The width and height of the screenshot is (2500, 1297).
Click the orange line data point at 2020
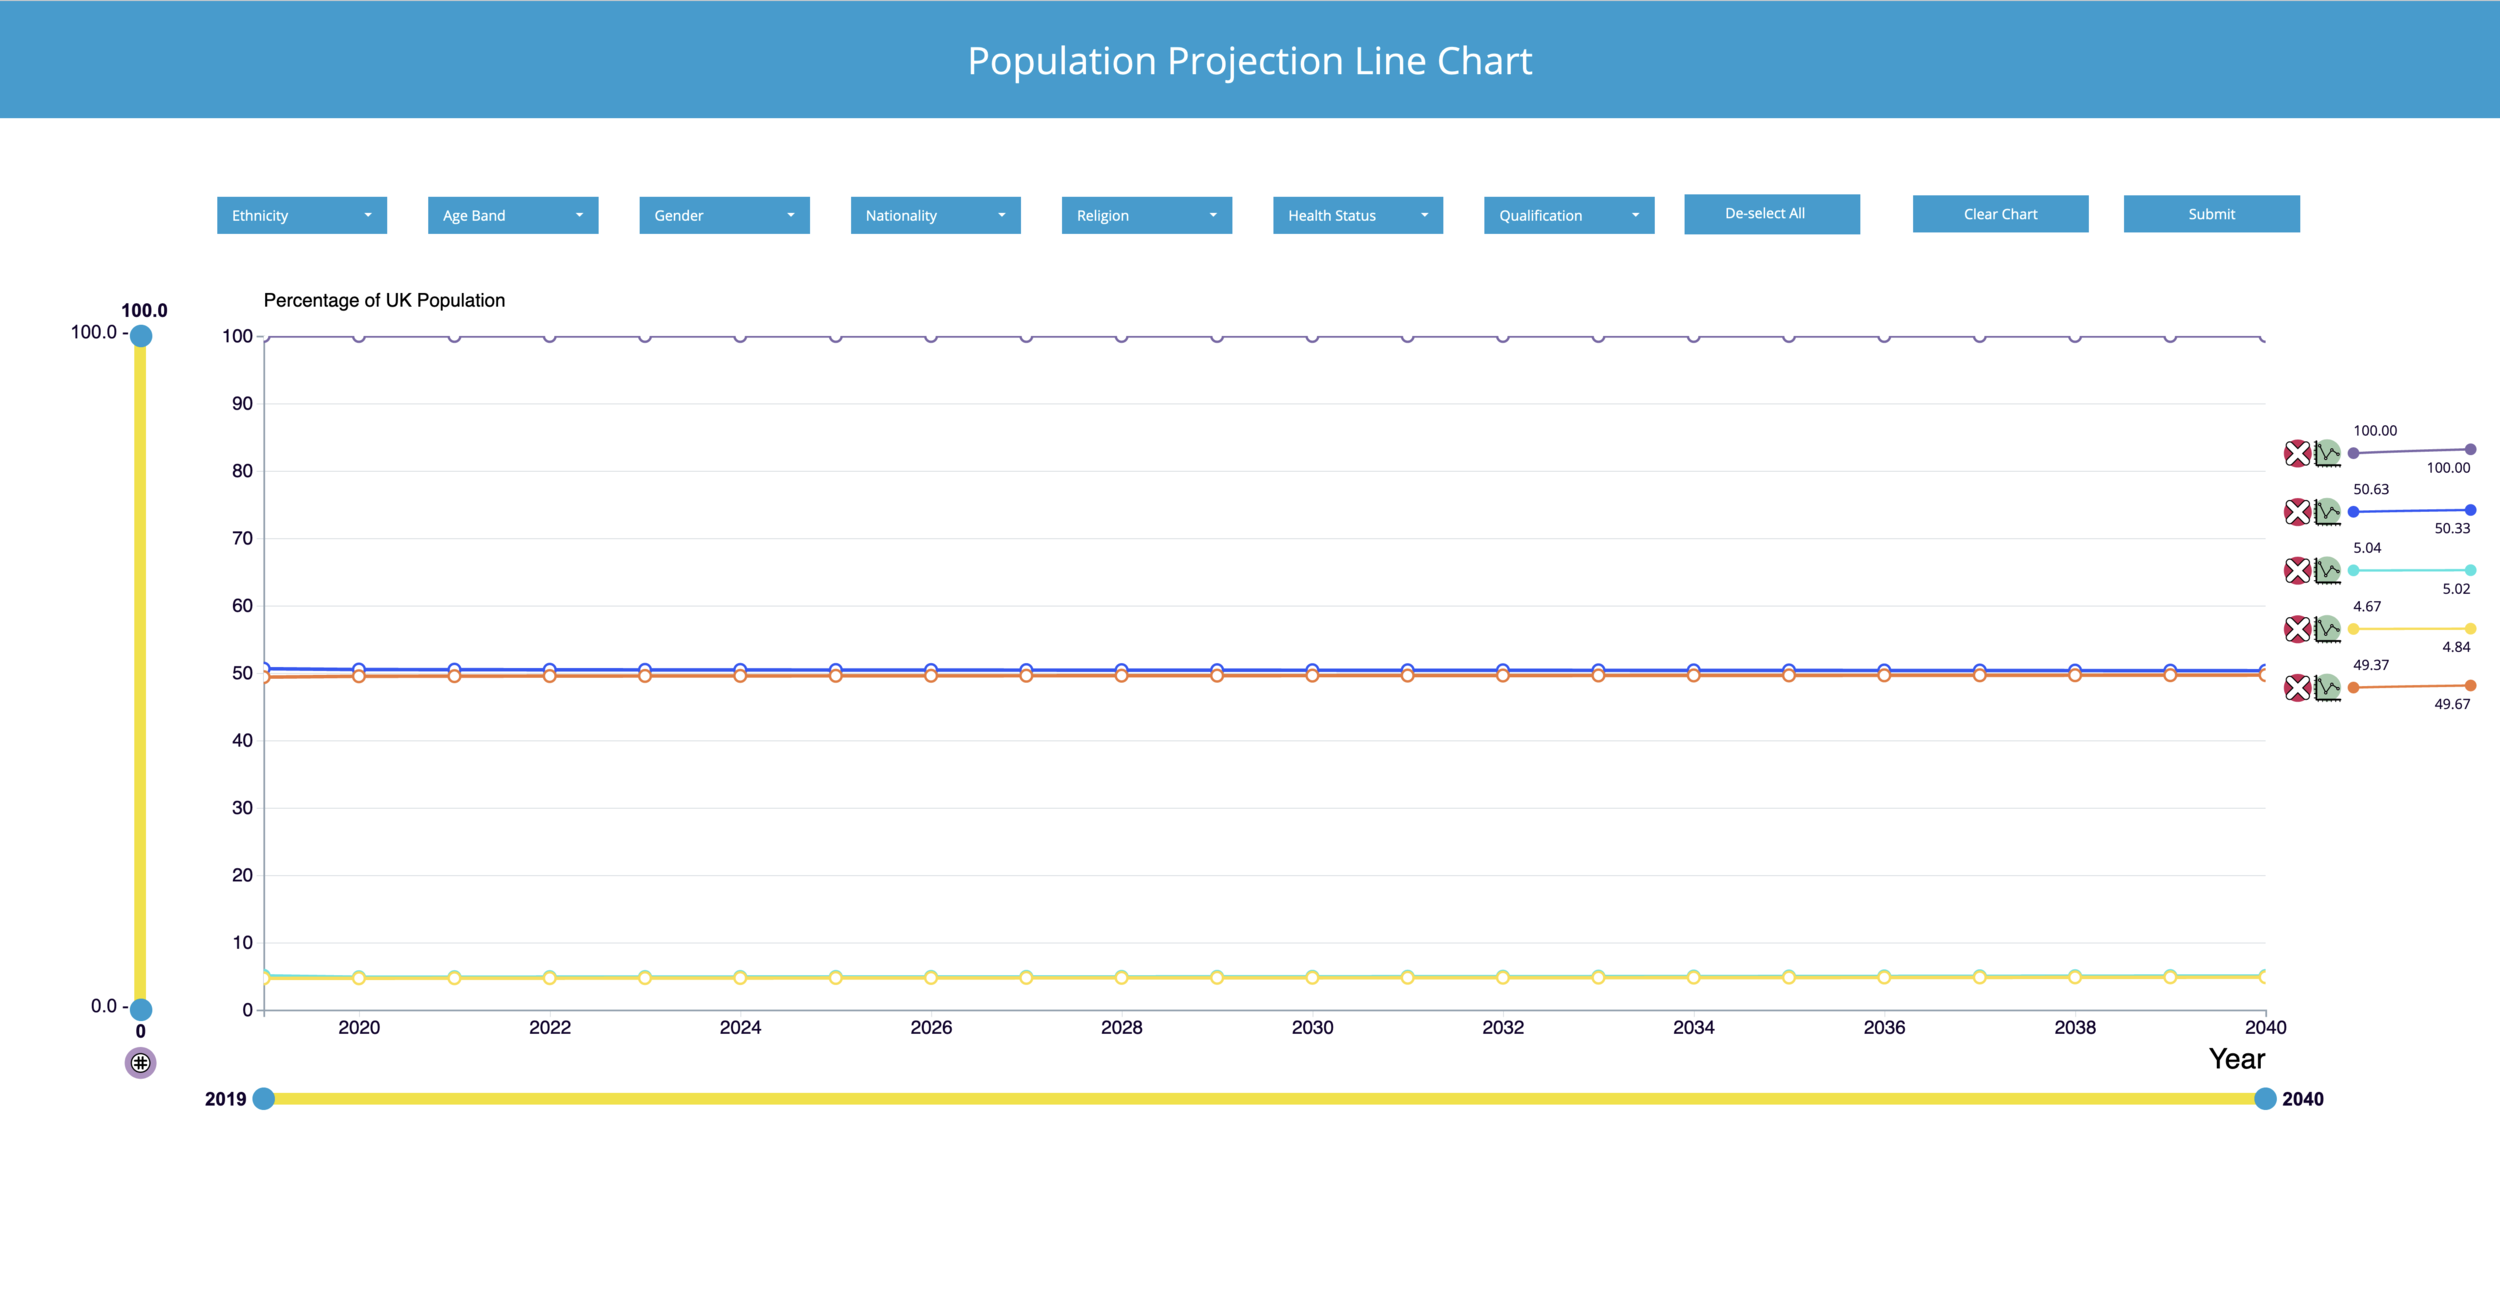(x=359, y=676)
